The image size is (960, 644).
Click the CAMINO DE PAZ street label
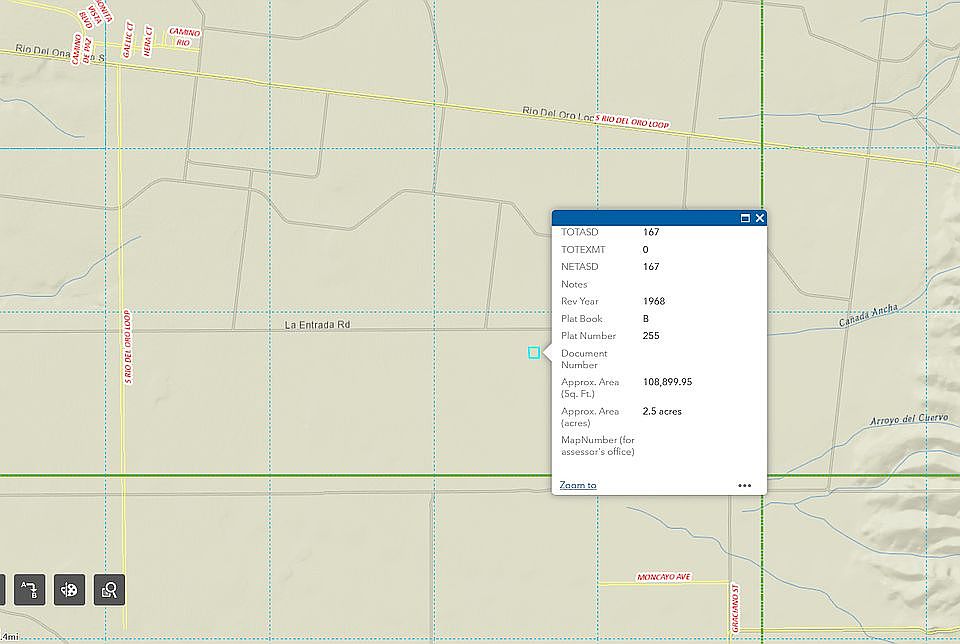[x=81, y=49]
